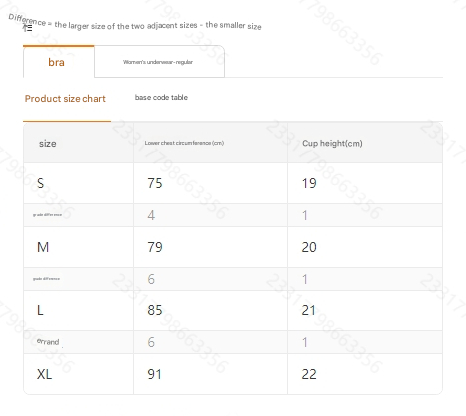Click the grade difference value 4

pyautogui.click(x=151, y=215)
